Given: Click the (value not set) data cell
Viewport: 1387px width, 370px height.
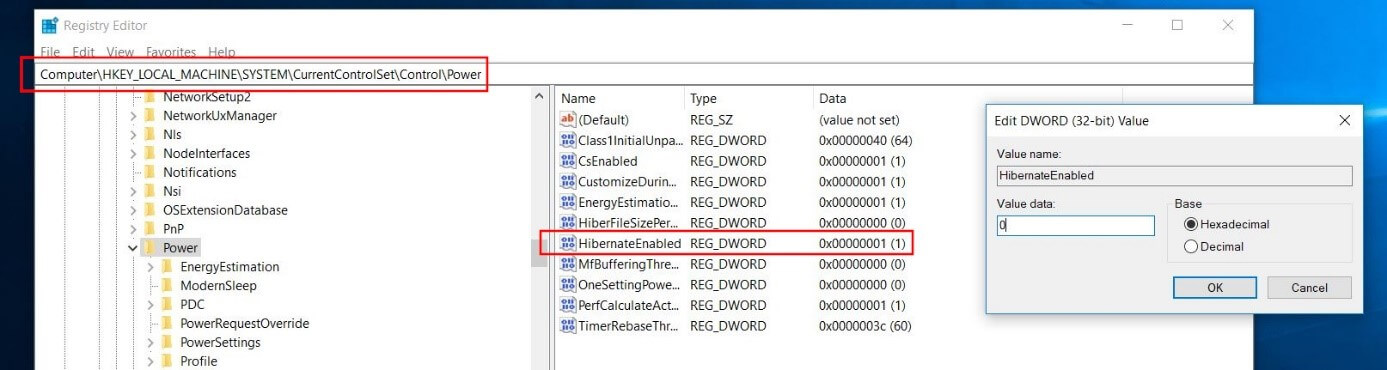Looking at the screenshot, I should pyautogui.click(x=859, y=119).
